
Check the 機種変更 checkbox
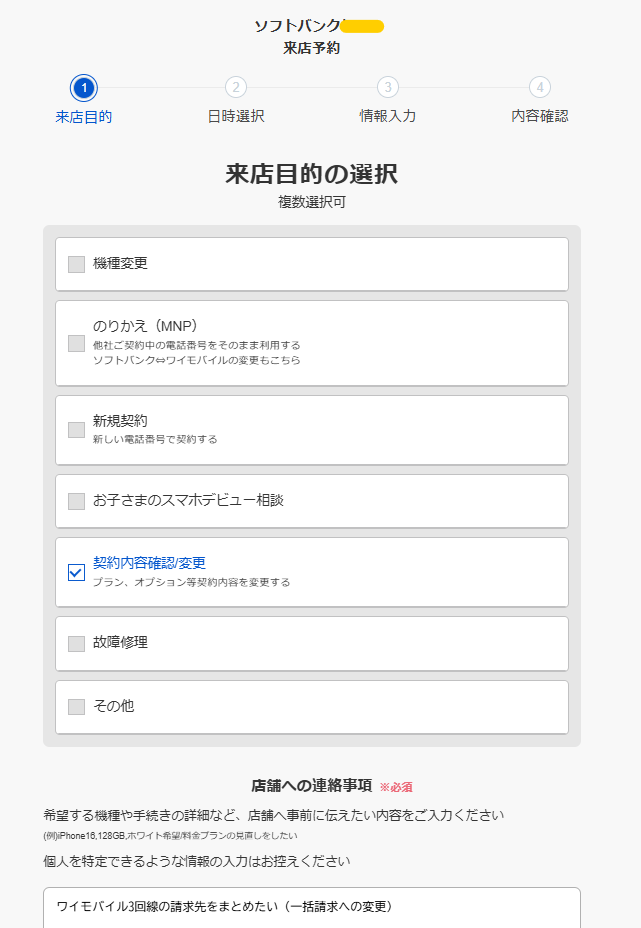point(76,264)
